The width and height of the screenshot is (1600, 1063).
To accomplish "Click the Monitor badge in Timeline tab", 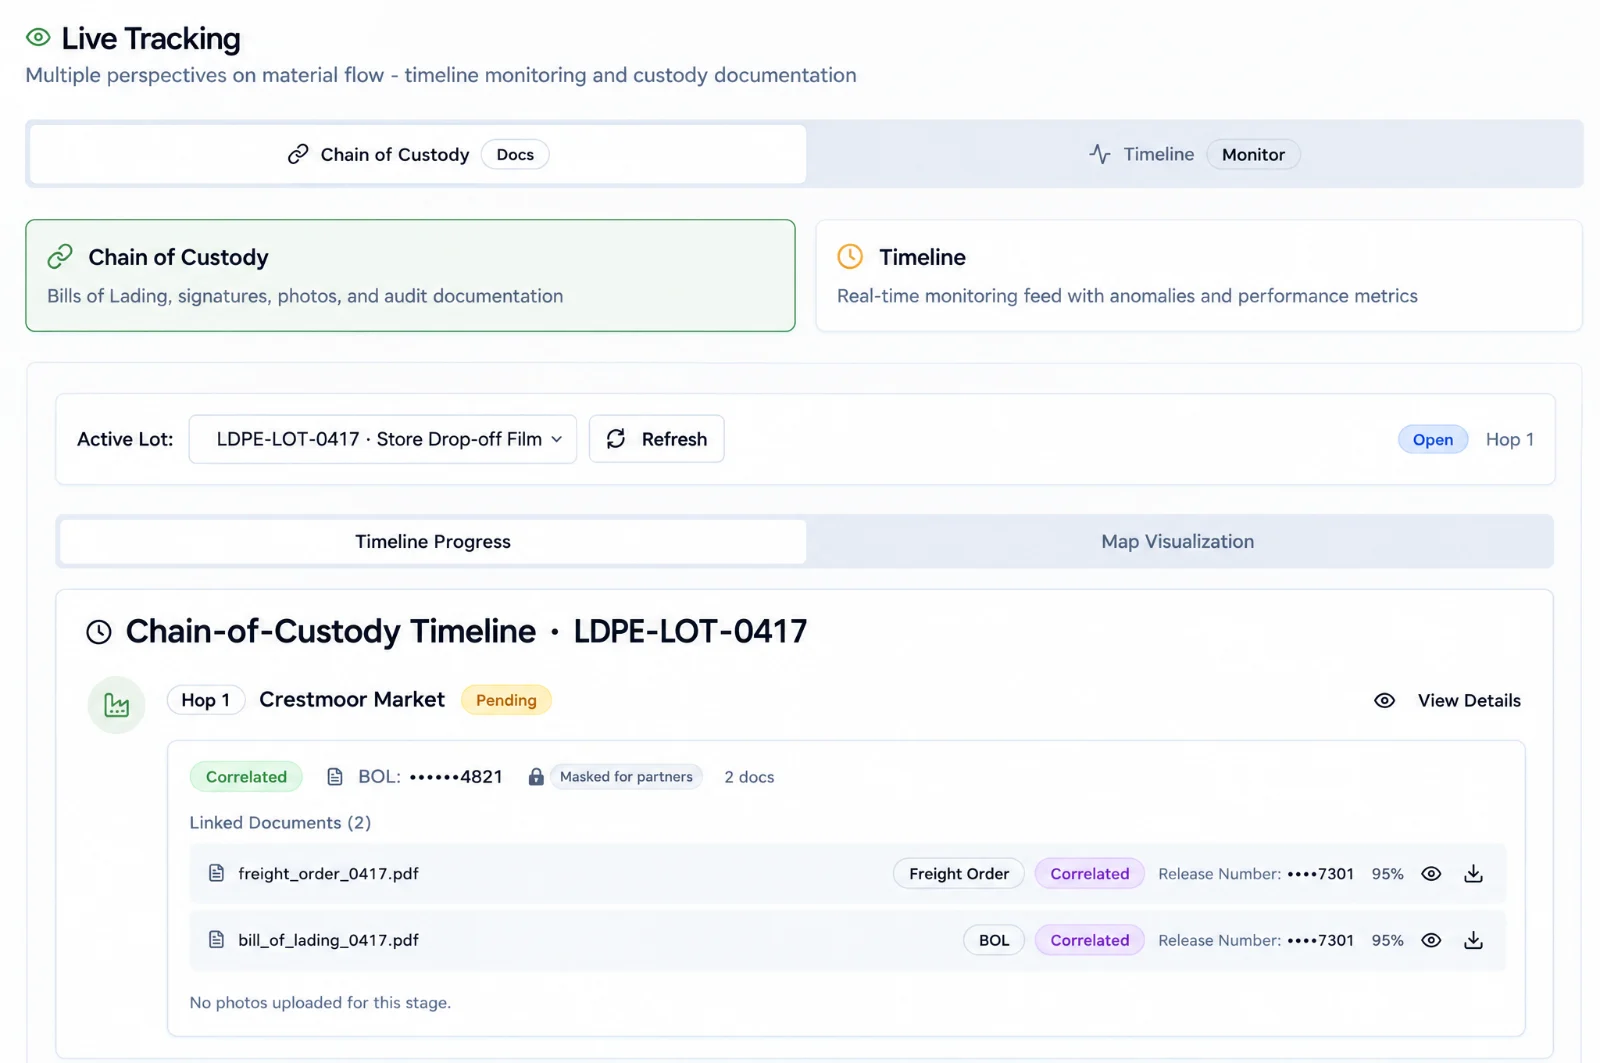I will [1253, 154].
